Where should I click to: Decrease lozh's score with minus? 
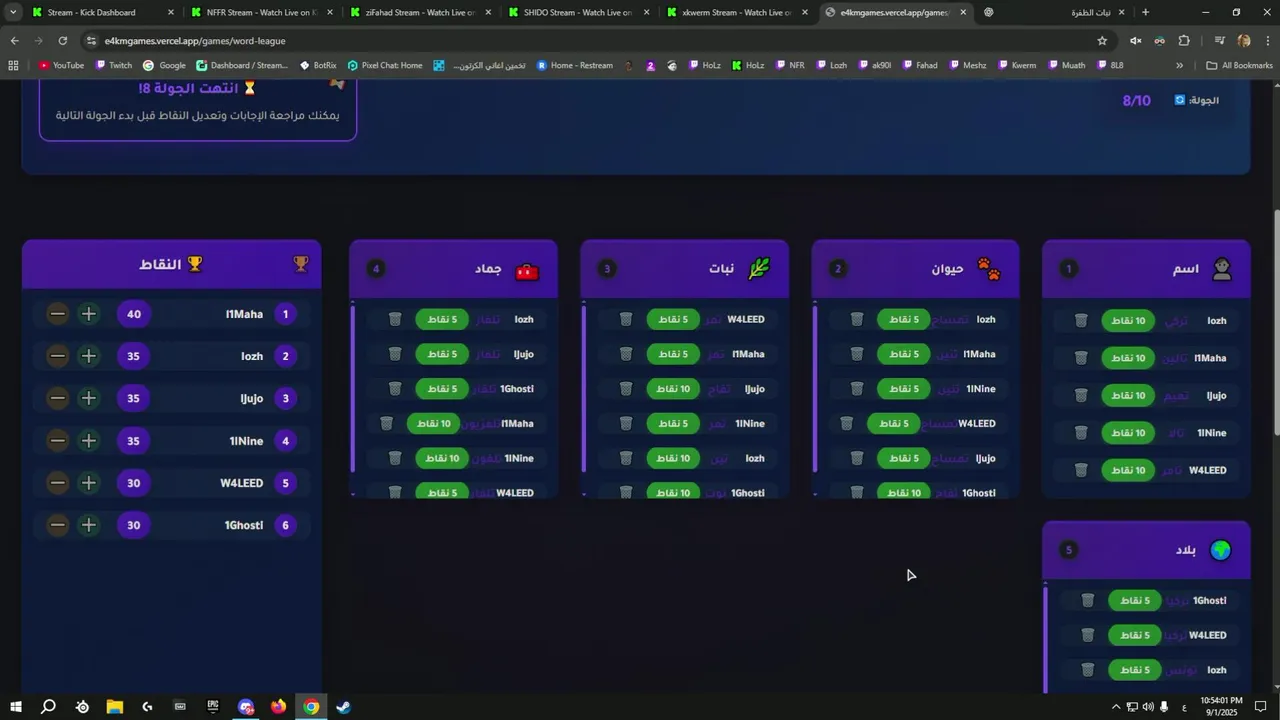[x=58, y=356]
